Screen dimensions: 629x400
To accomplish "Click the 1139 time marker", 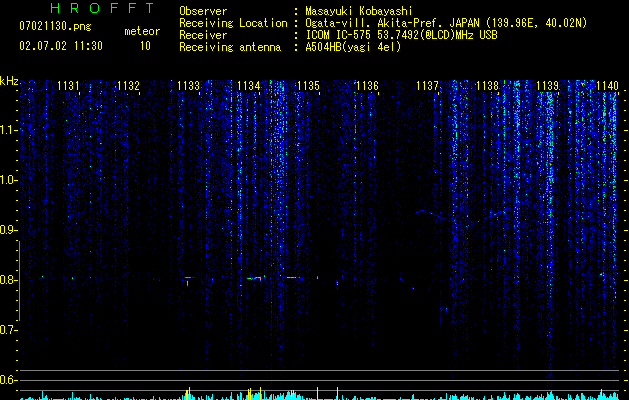I will pos(548,85).
